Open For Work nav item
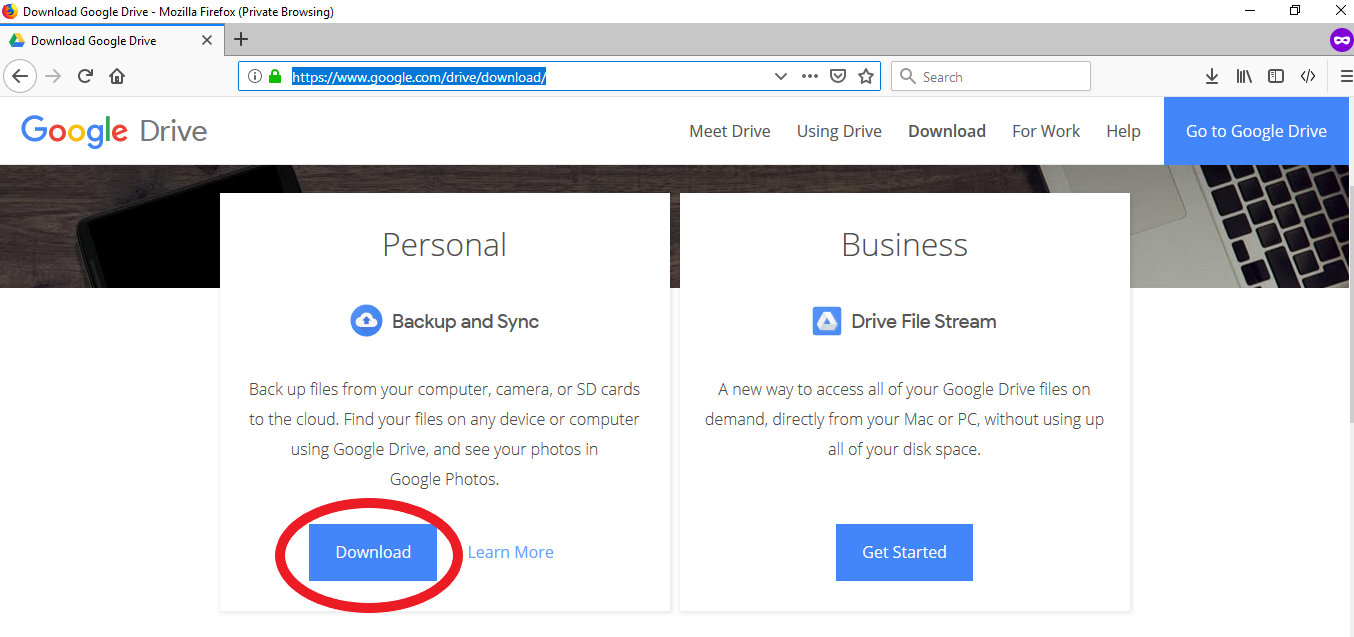1354x637 pixels. click(1046, 131)
